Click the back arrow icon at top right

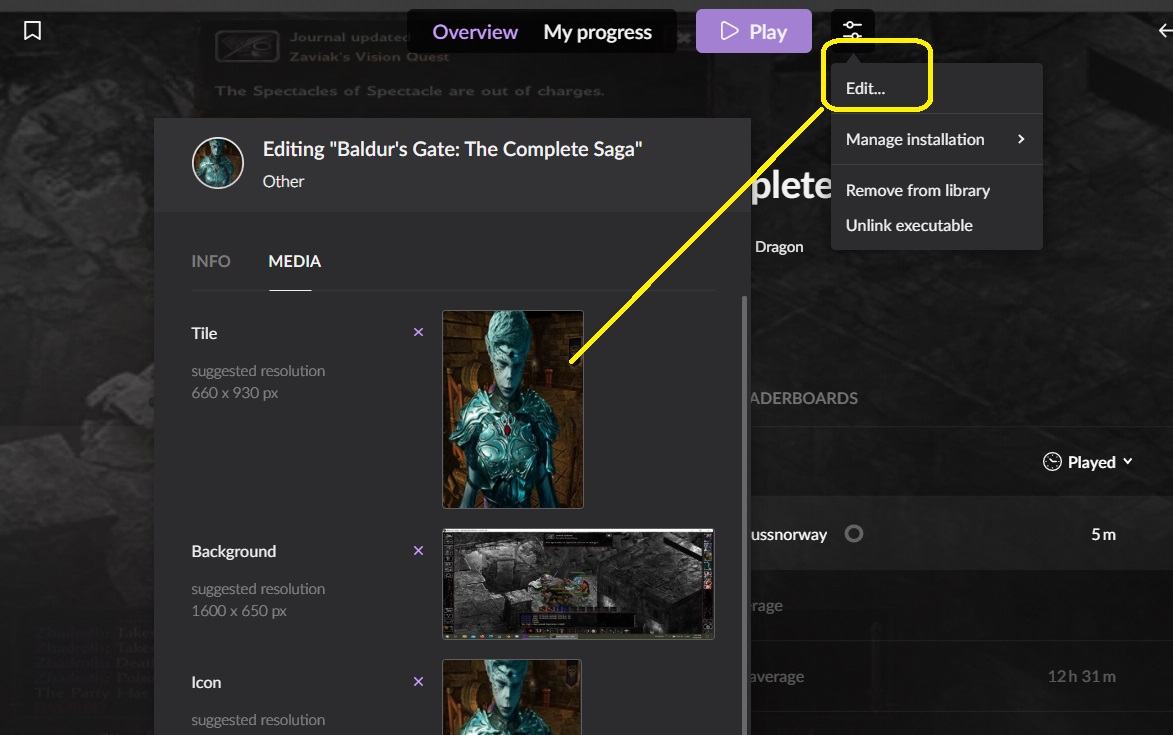click(1165, 31)
